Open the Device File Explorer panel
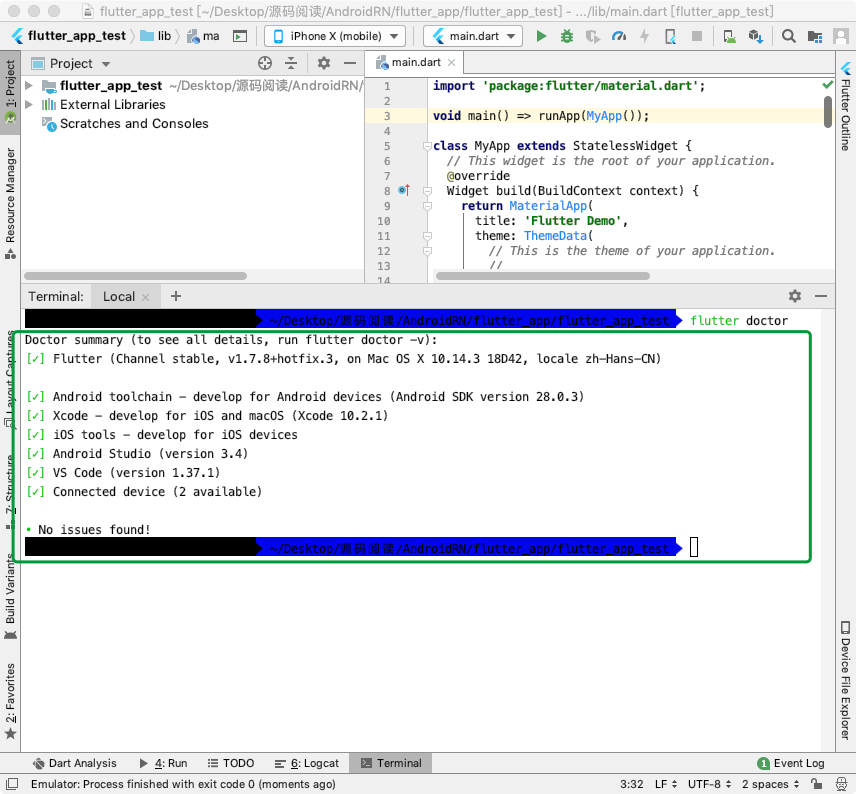The height and width of the screenshot is (794, 856). pos(846,680)
